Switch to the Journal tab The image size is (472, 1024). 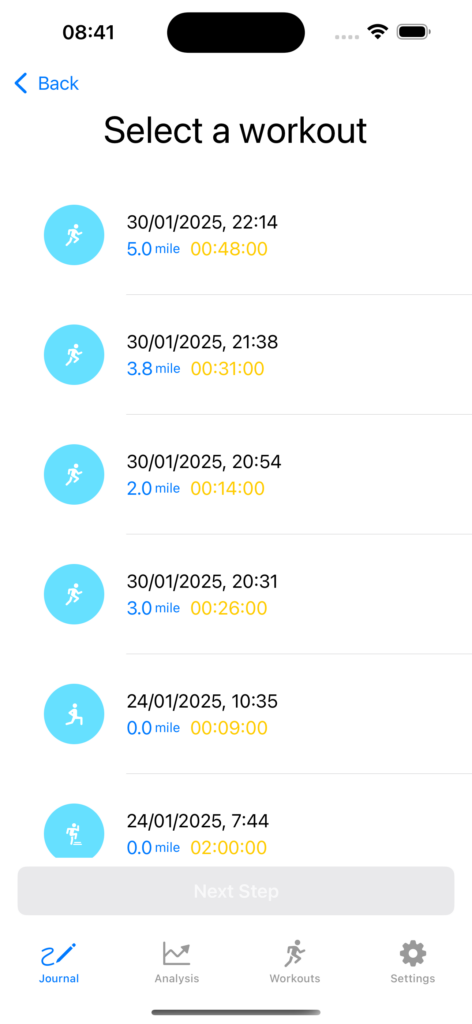coord(59,963)
